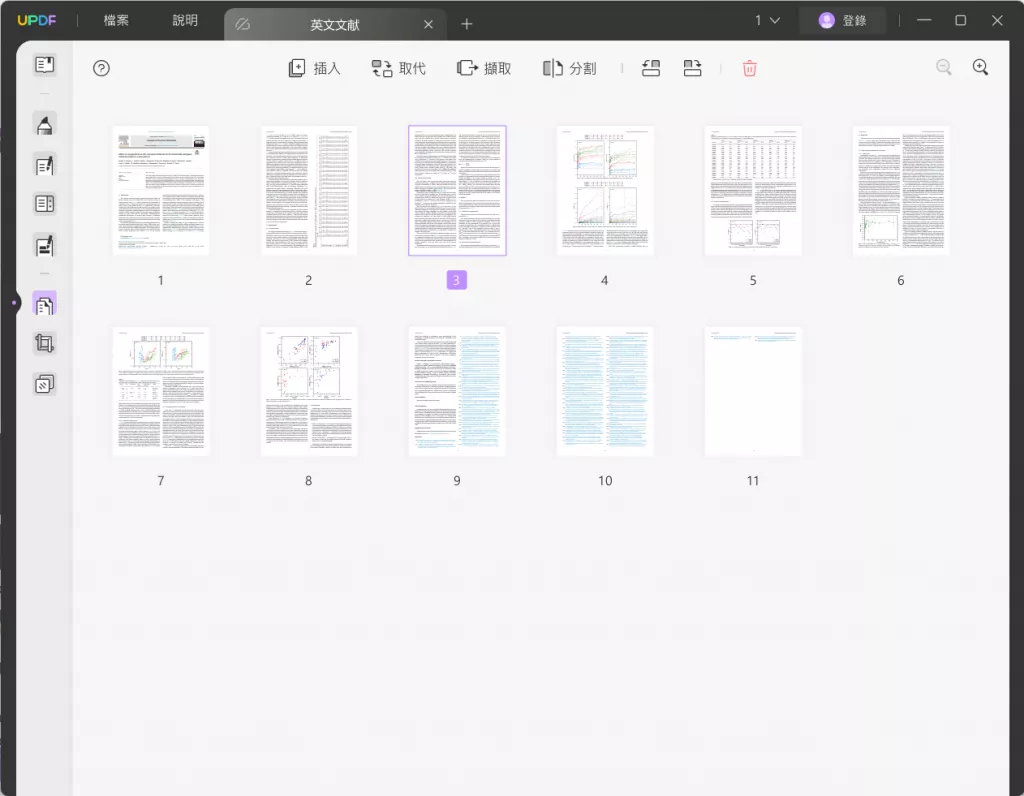The width and height of the screenshot is (1024, 796).
Task: Click the user avatar icon
Action: coord(827,20)
